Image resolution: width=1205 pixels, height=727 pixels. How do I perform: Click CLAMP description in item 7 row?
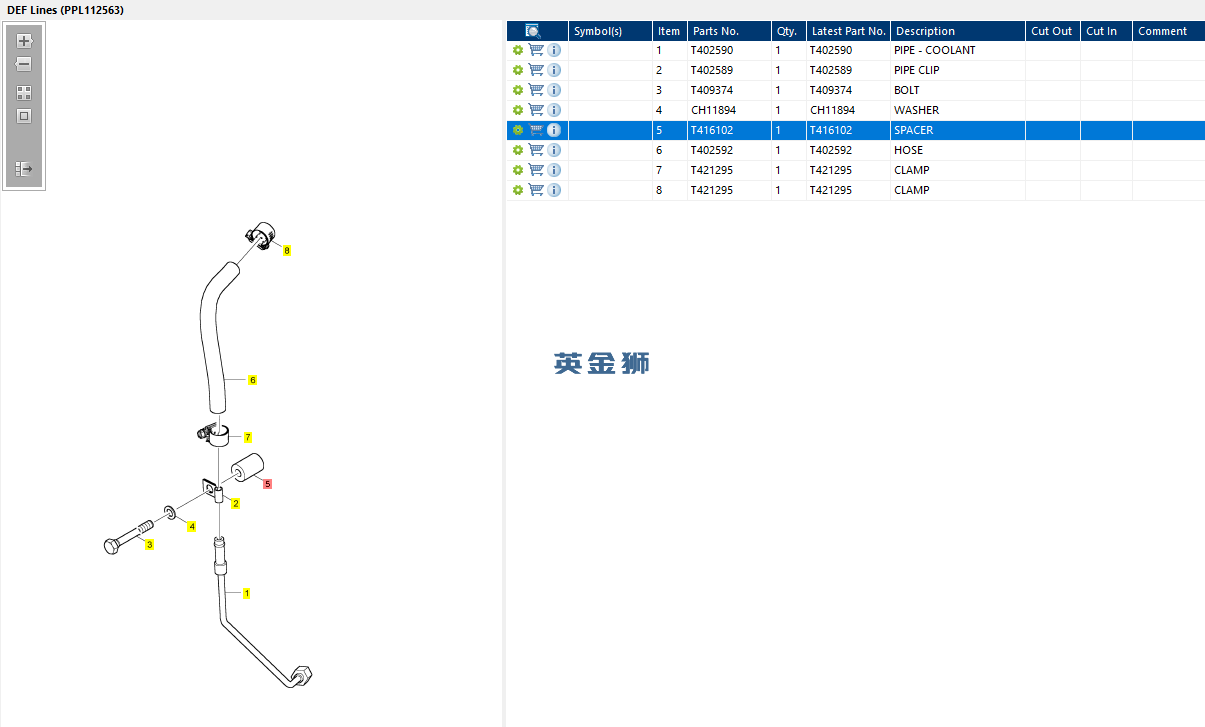point(958,170)
